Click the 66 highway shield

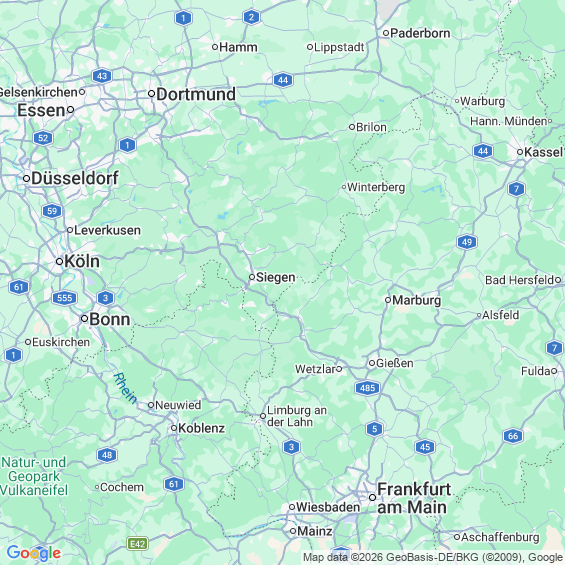click(513, 436)
